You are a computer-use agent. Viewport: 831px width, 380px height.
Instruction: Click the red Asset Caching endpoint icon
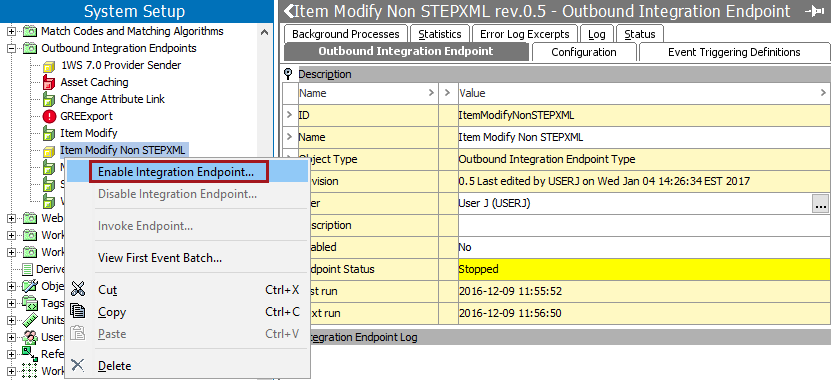(x=49, y=82)
